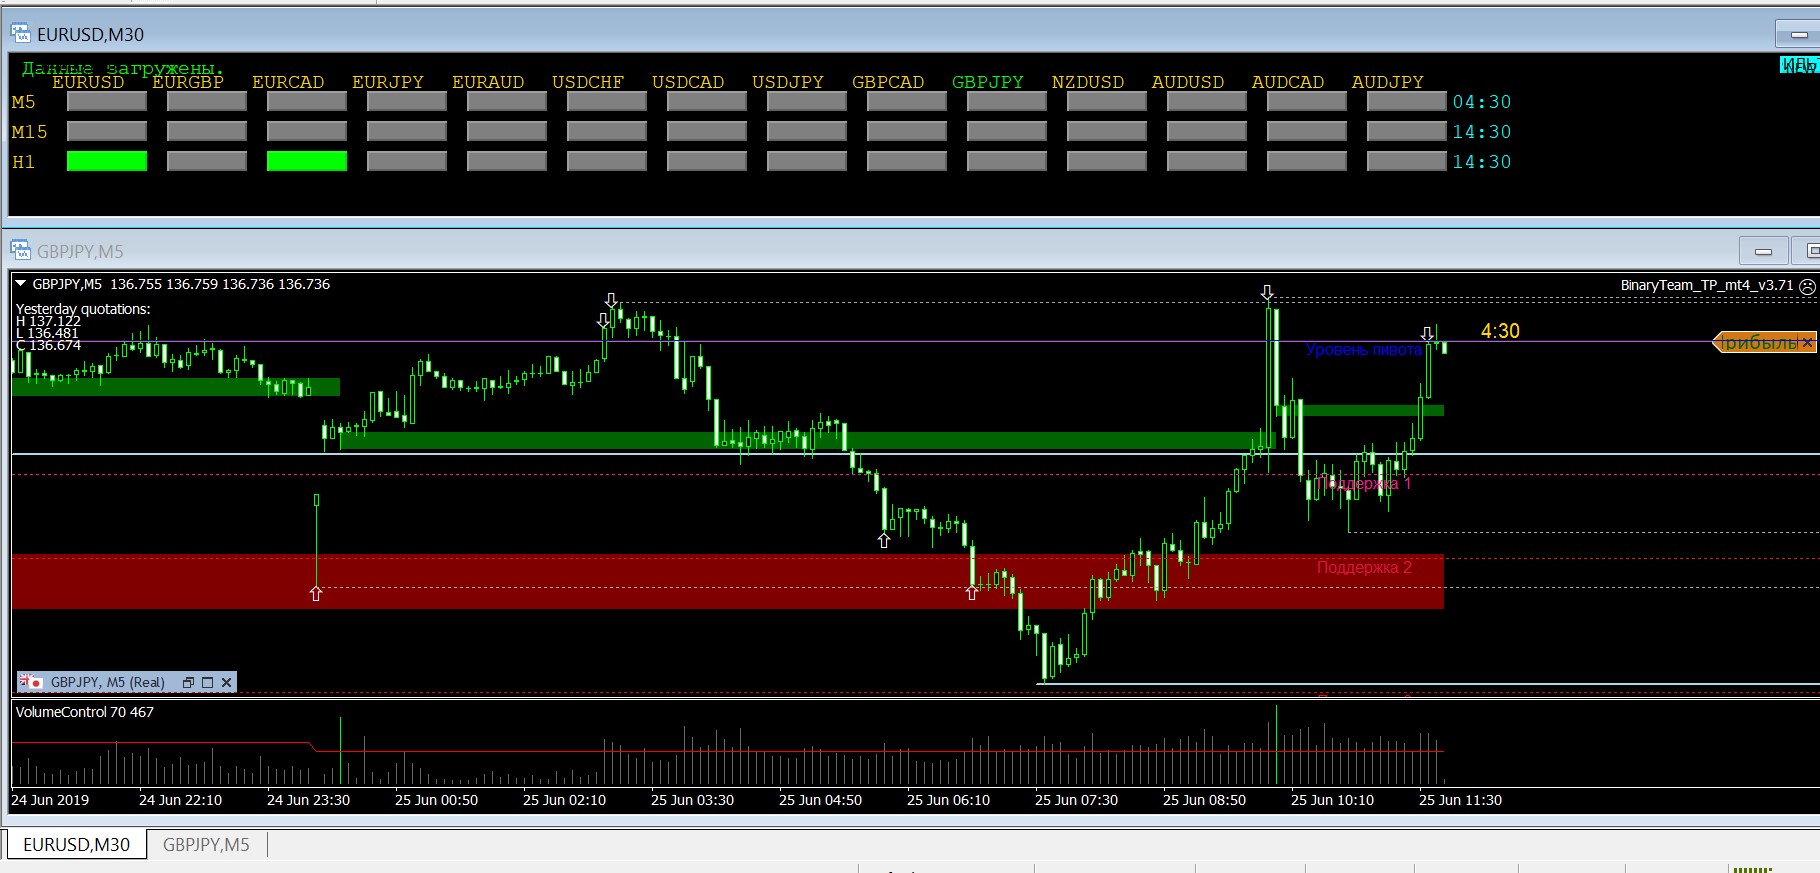
Task: Click the BinaryTeam_TP_mt4_v3.71 expert name
Action: coord(1707,285)
